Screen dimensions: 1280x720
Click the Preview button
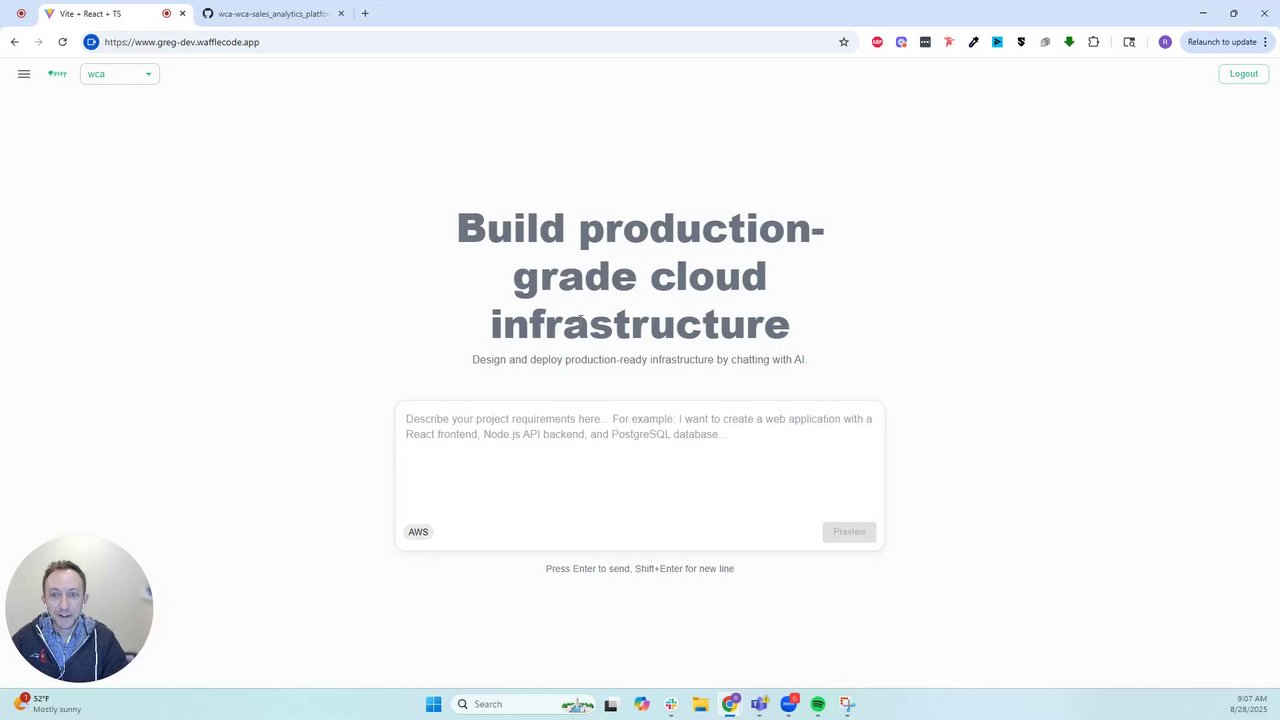[849, 532]
